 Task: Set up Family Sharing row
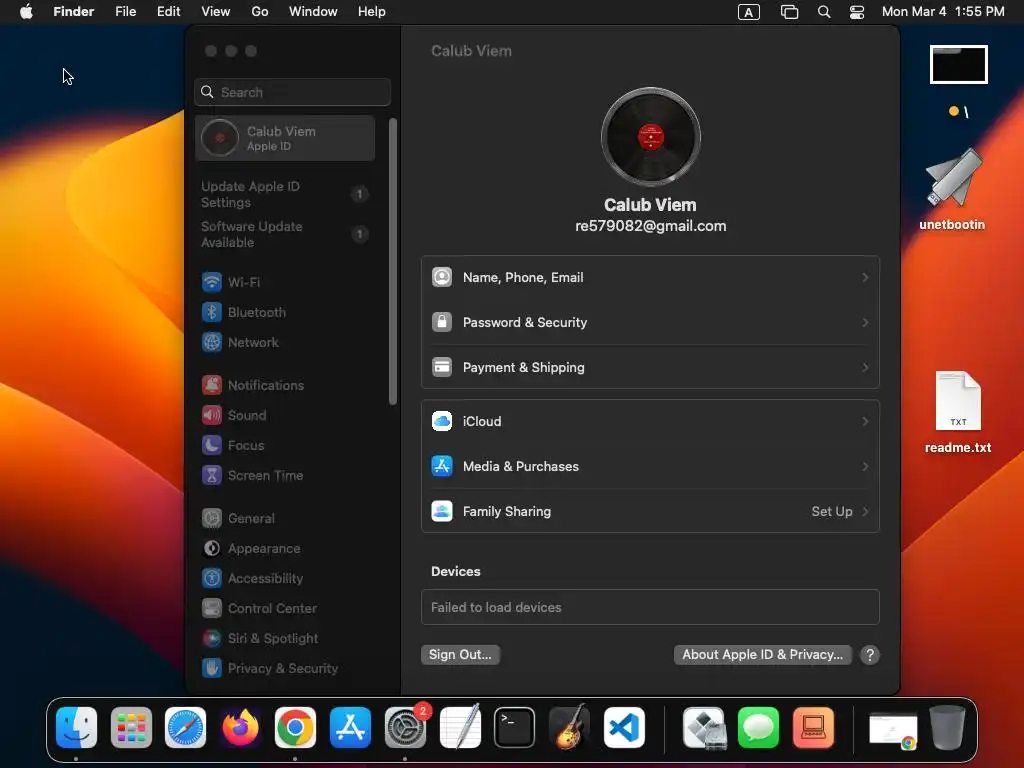[650, 512]
